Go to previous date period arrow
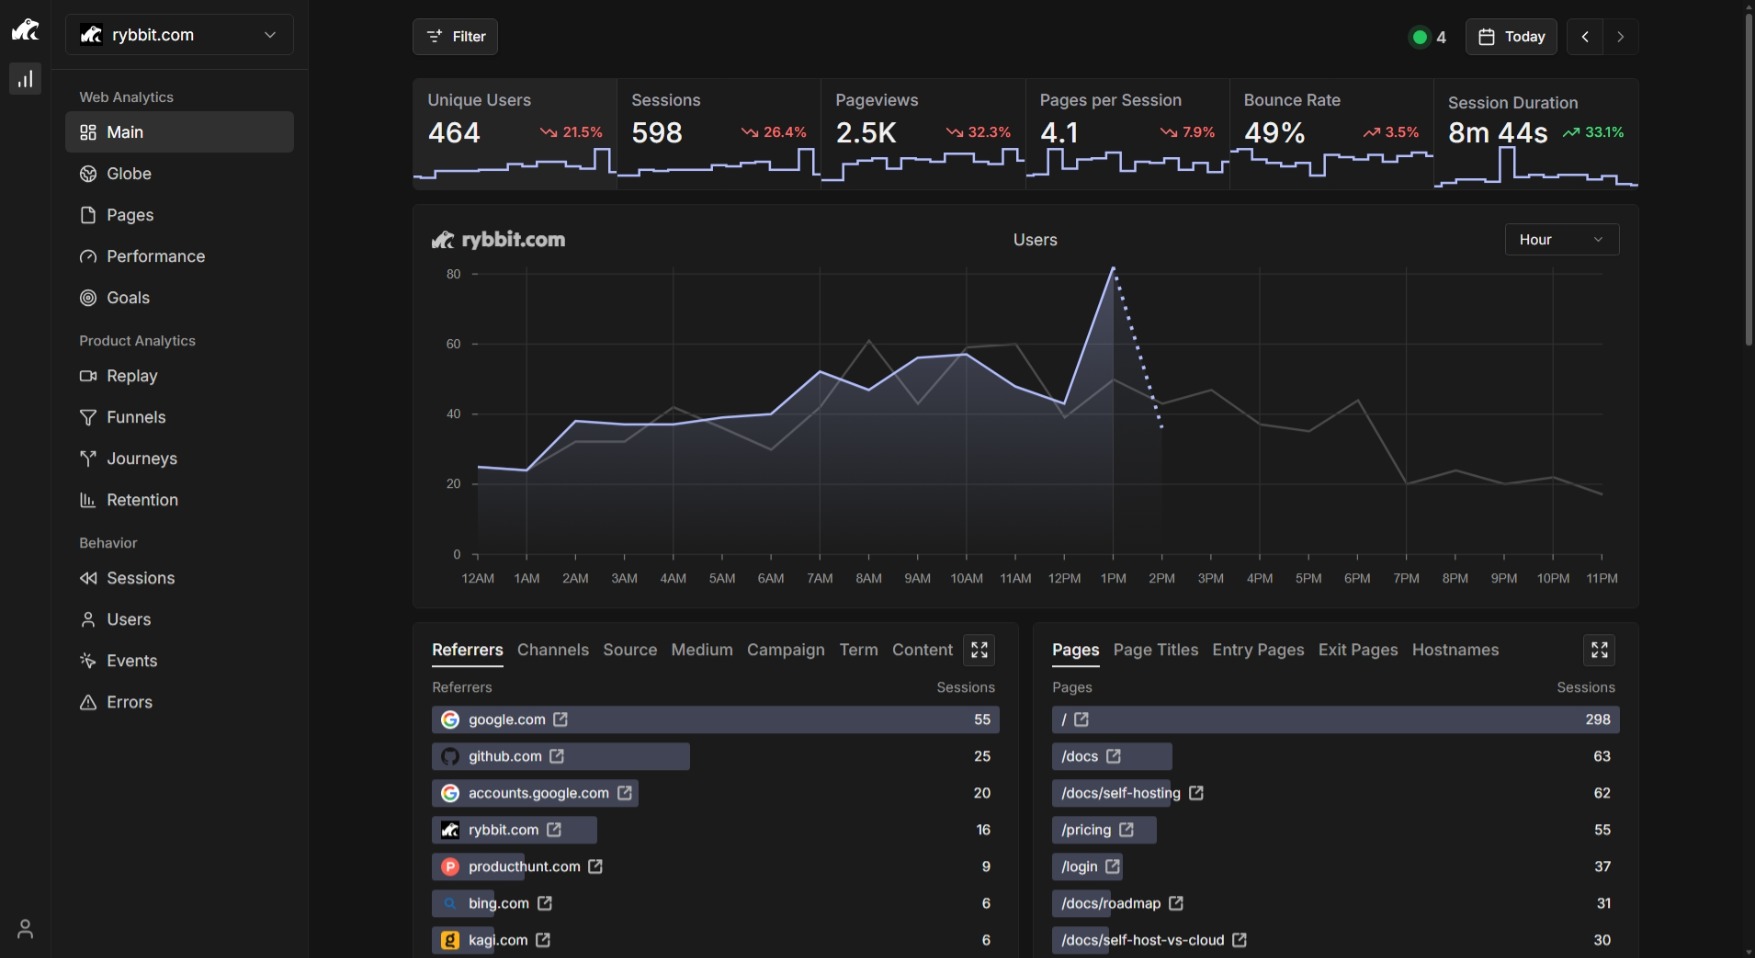 [1585, 37]
